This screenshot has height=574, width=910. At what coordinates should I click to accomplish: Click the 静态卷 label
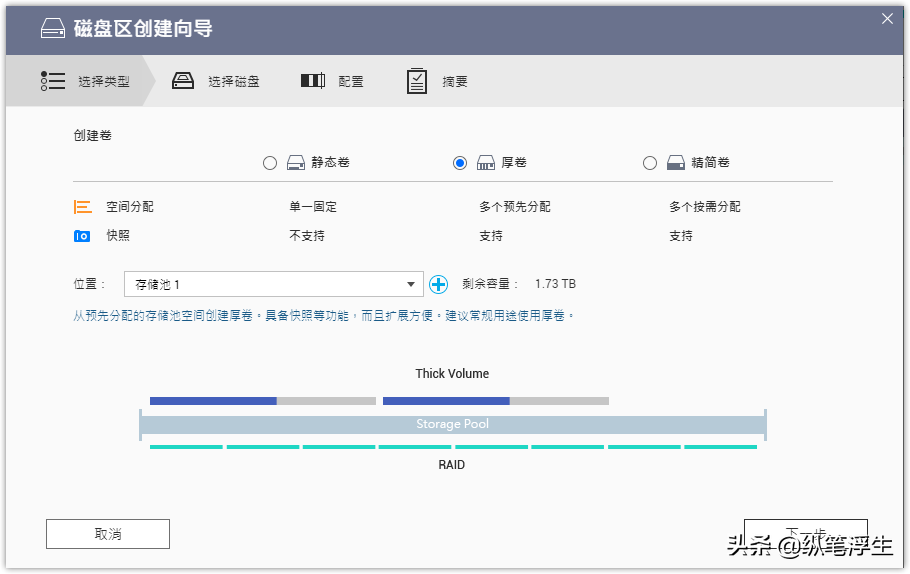[330, 163]
